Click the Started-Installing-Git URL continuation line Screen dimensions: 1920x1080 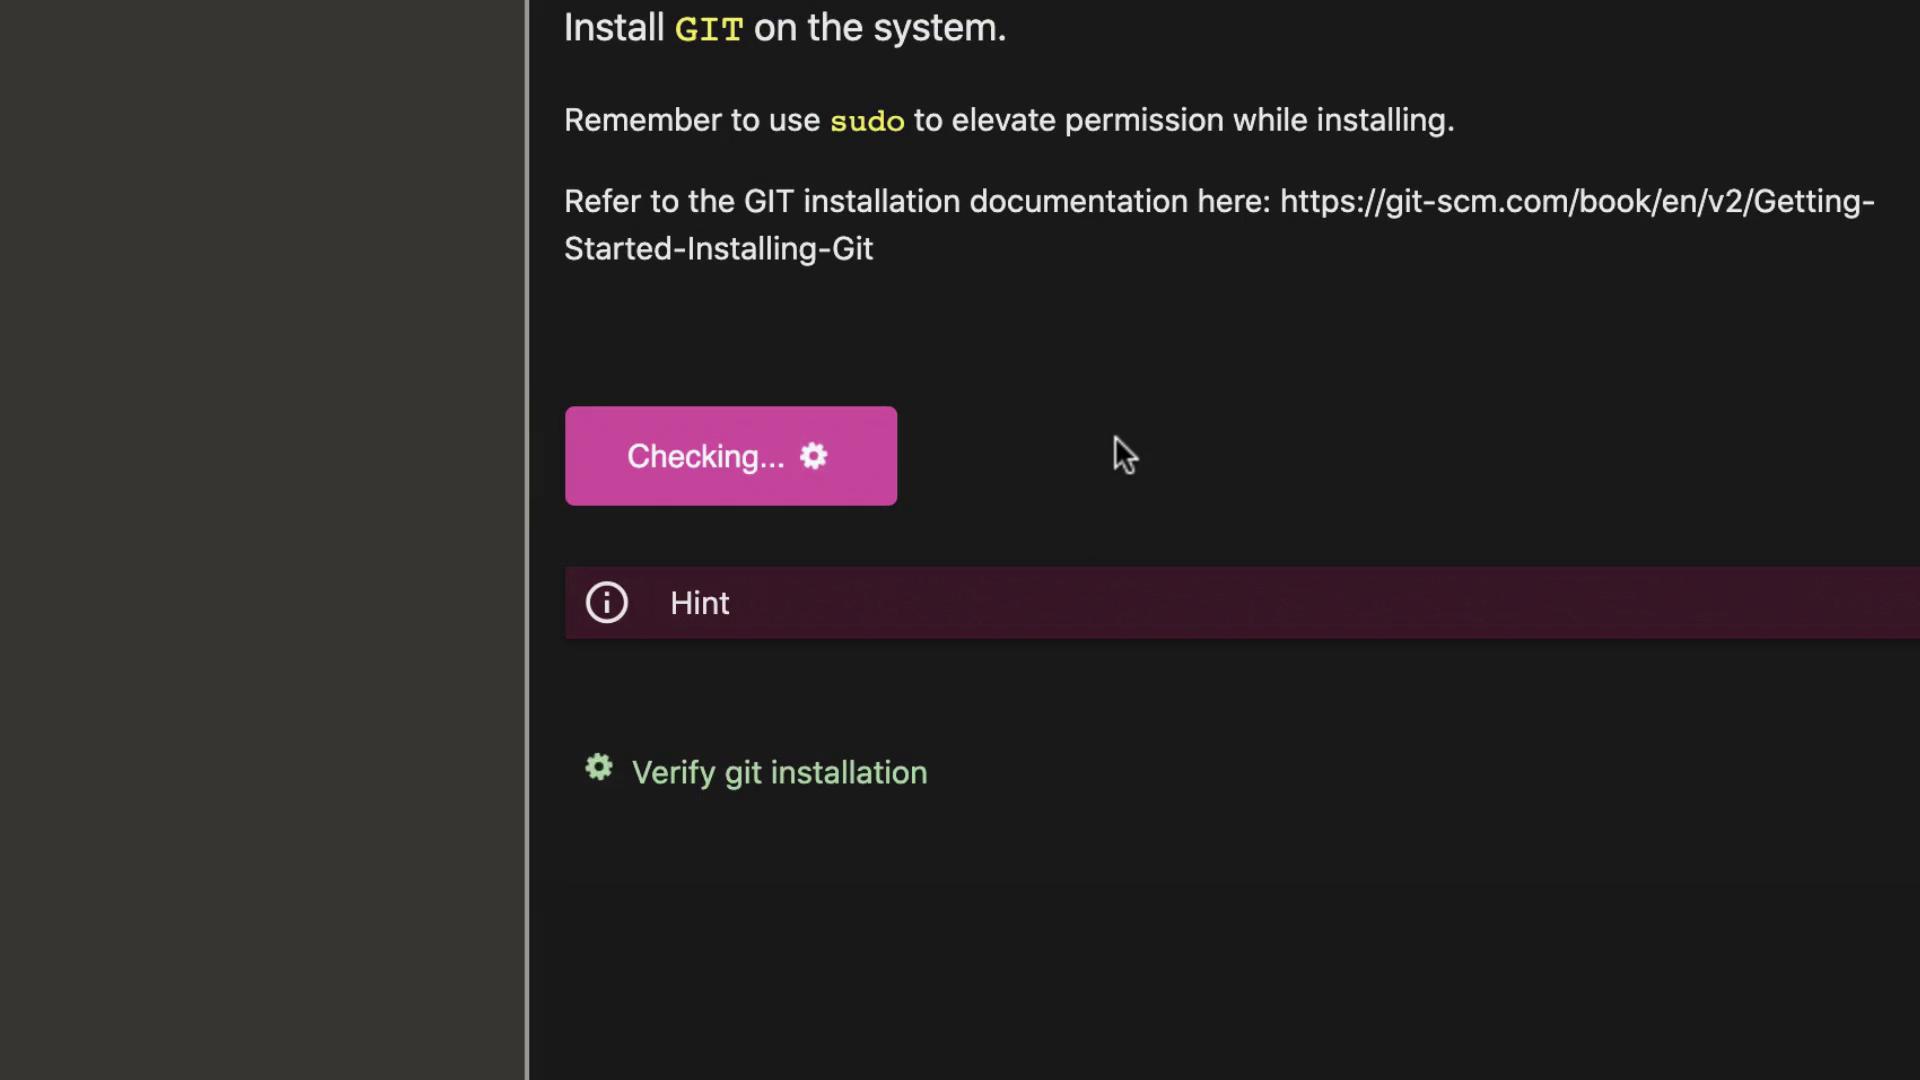coord(718,249)
